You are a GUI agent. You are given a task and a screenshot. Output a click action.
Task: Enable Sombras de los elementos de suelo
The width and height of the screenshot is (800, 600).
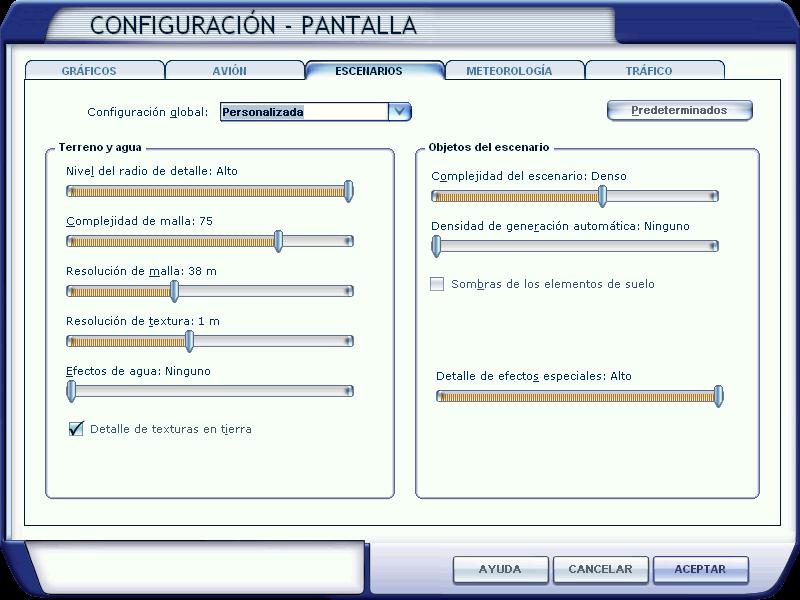(437, 284)
